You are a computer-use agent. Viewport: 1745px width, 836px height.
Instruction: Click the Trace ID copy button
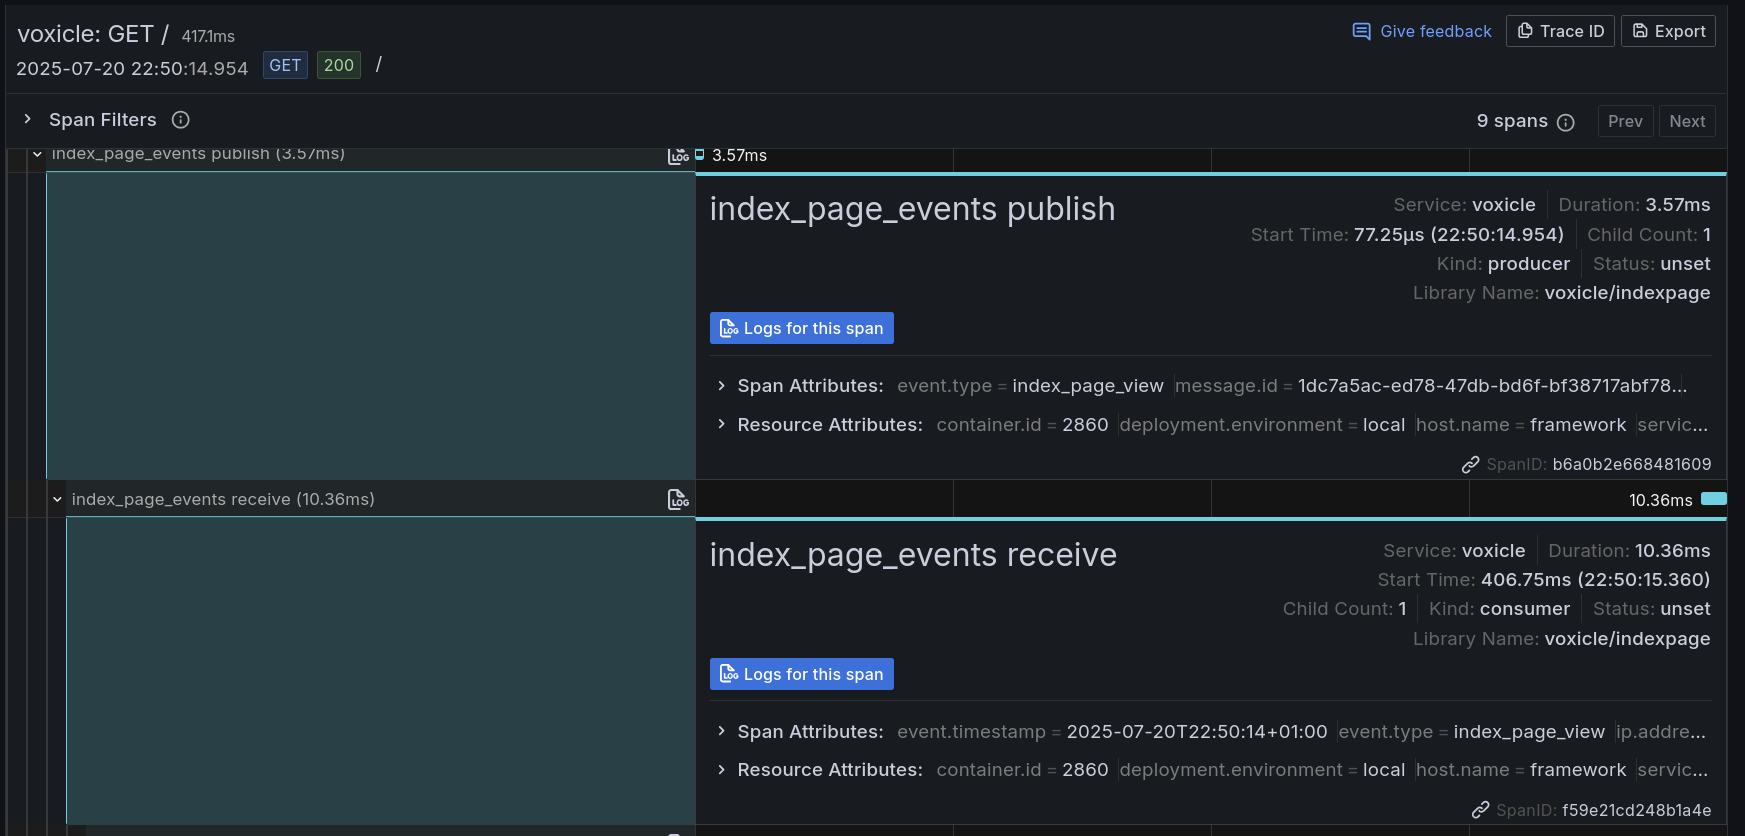[x=1560, y=31]
